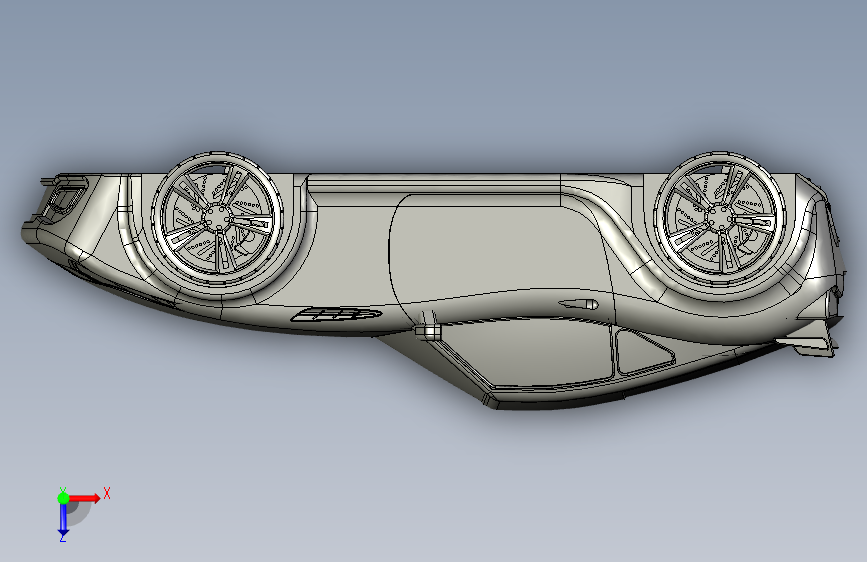Select the flat door panel surface

pyautogui.click(x=498, y=249)
